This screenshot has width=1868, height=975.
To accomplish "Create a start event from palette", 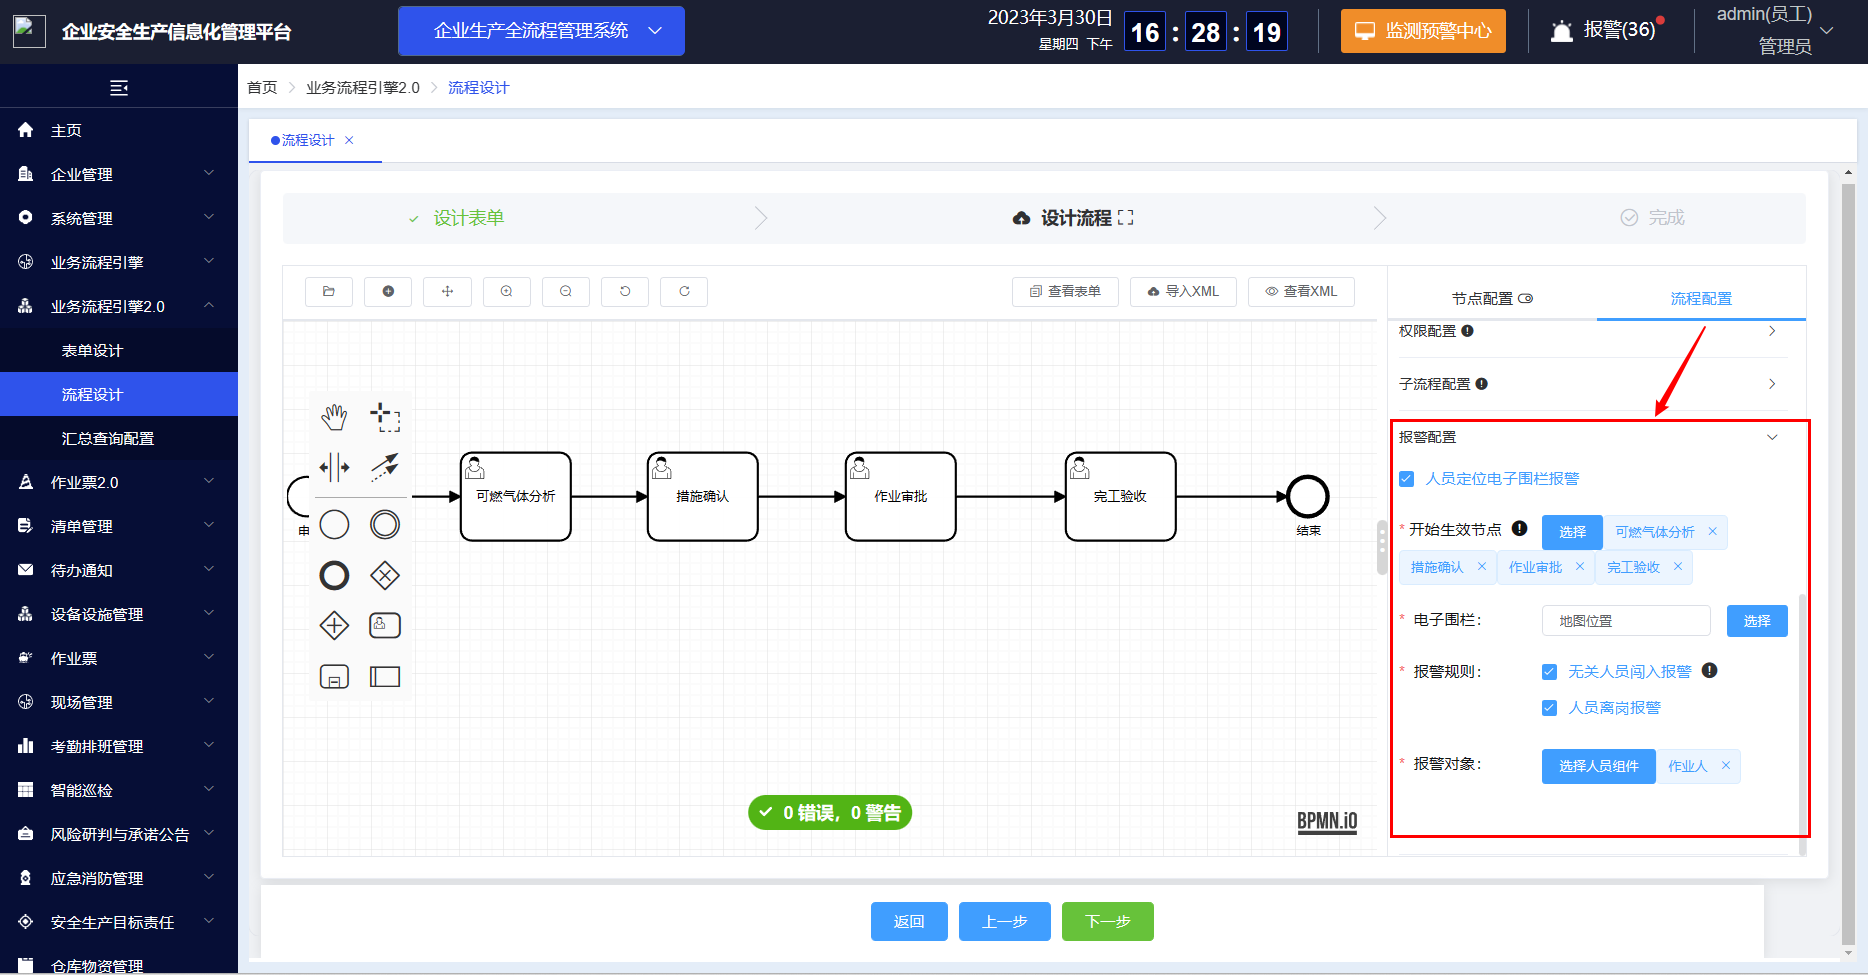I will (x=334, y=524).
